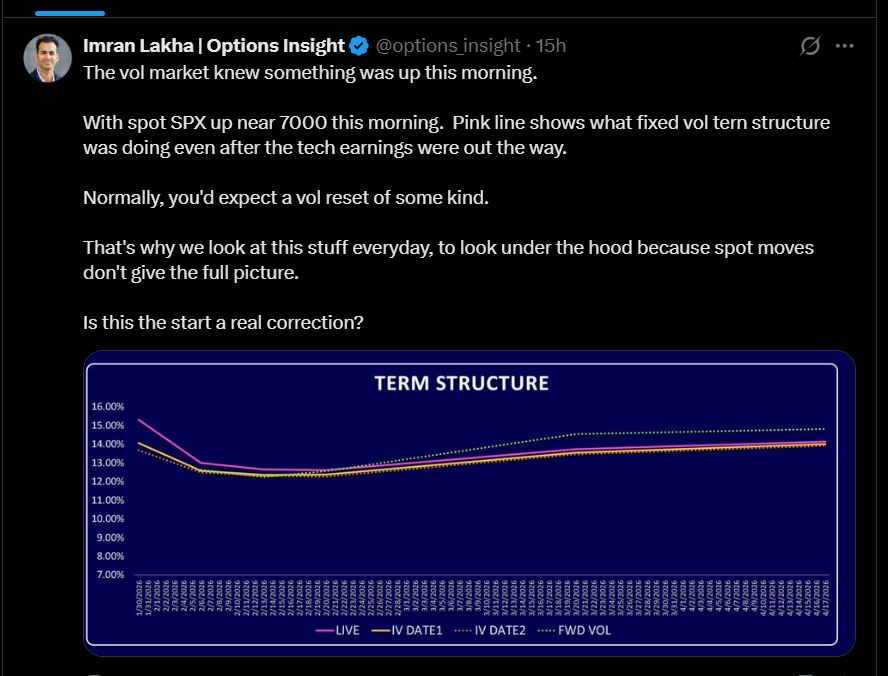Open Grok explain icon on tweet

tap(811, 46)
